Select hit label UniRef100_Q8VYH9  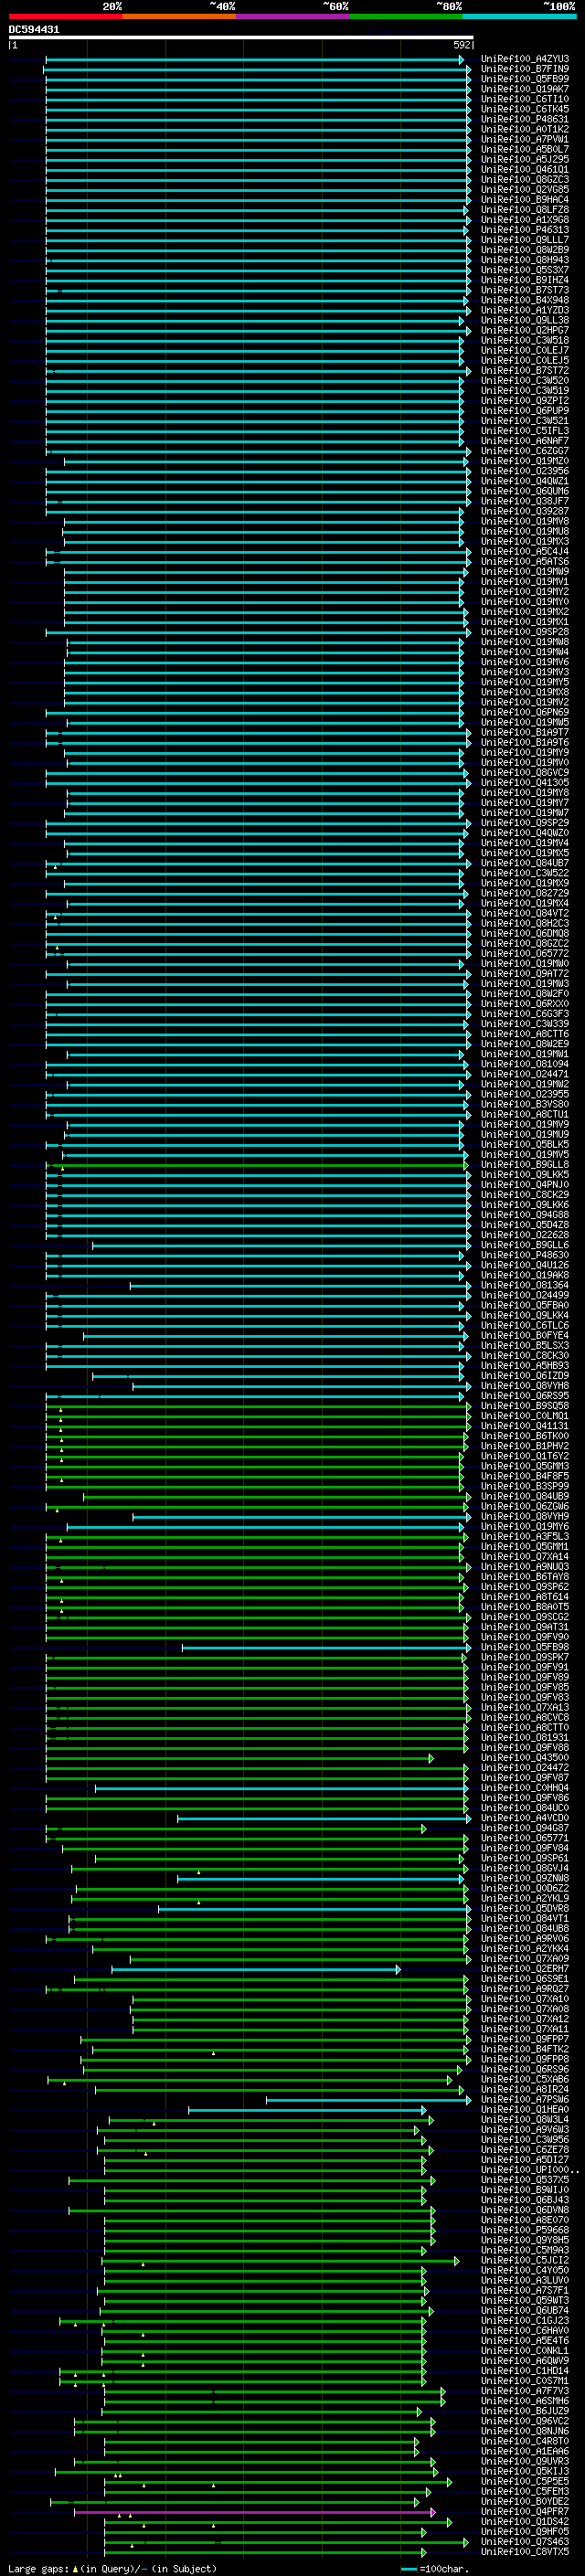(525, 1517)
